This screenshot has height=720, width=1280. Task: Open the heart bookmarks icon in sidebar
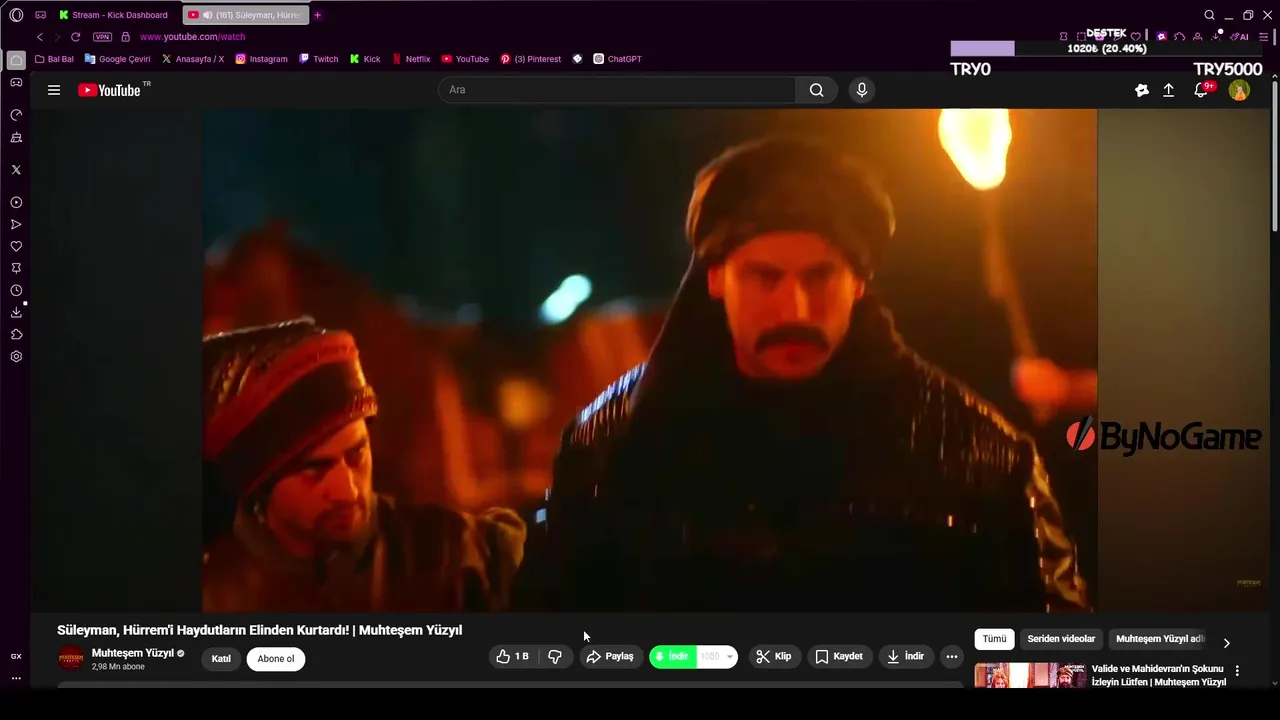[16, 246]
